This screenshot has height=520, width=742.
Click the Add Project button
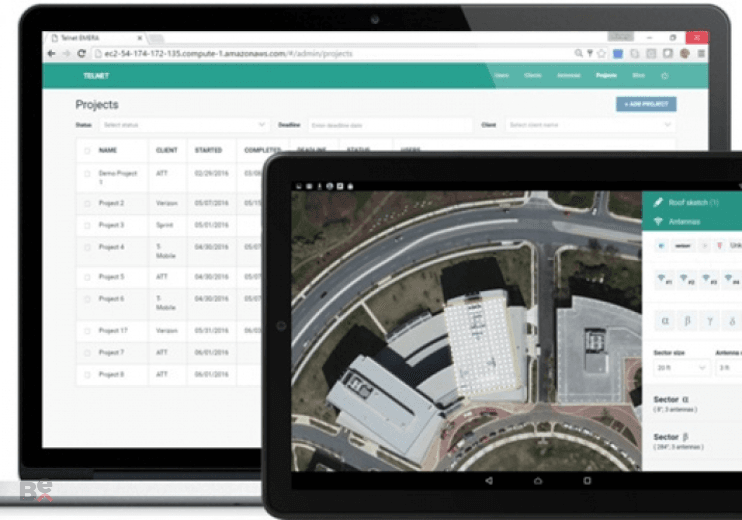[646, 104]
